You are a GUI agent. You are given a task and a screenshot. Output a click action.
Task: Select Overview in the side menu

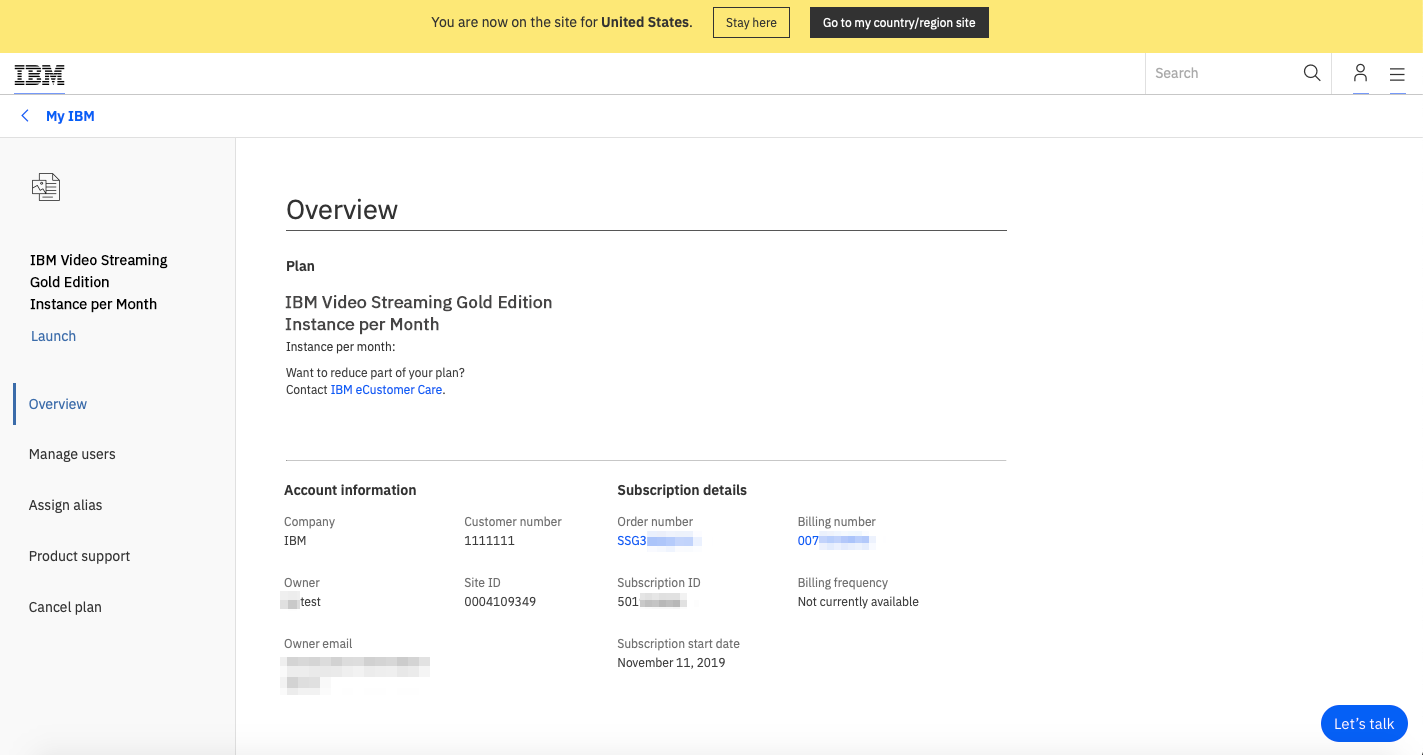(x=58, y=404)
